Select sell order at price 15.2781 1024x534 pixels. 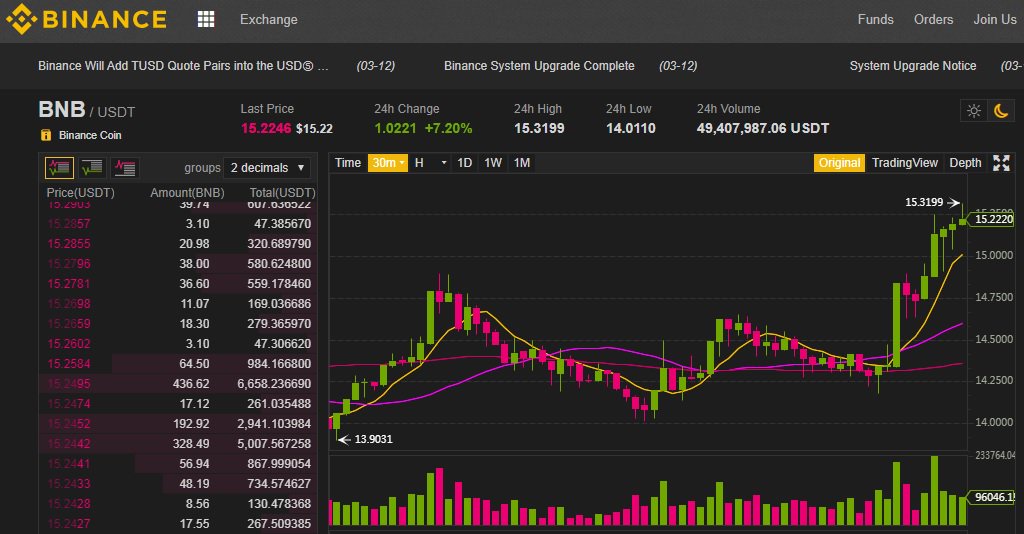tap(178, 284)
